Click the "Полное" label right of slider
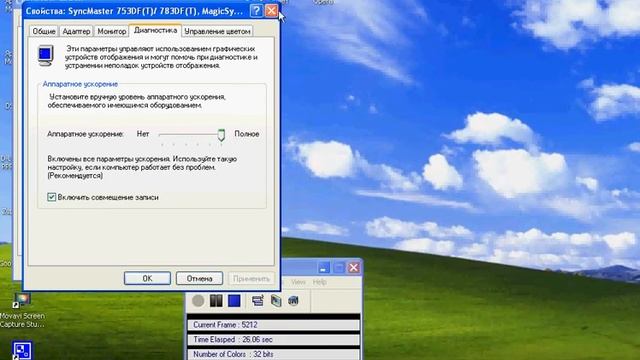This screenshot has width=640, height=360. point(247,134)
